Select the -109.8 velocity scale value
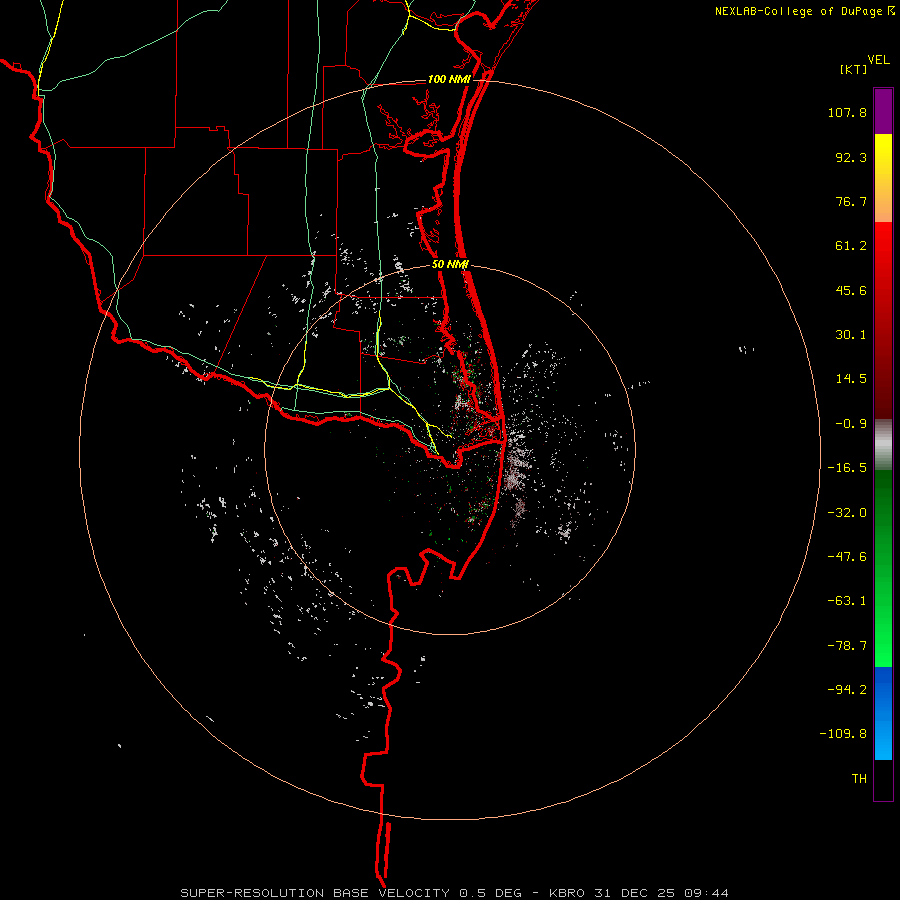 843,734
